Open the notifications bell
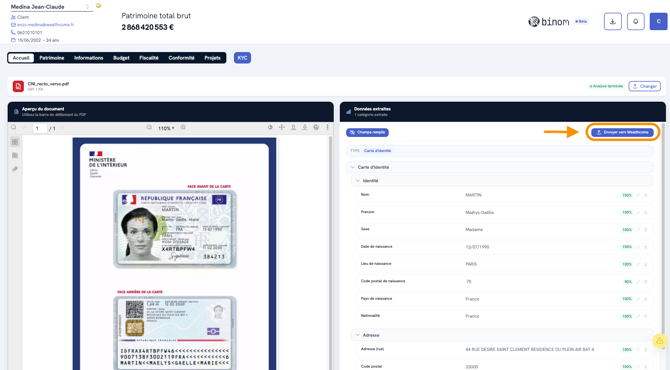The height and width of the screenshot is (370, 670). pos(635,21)
